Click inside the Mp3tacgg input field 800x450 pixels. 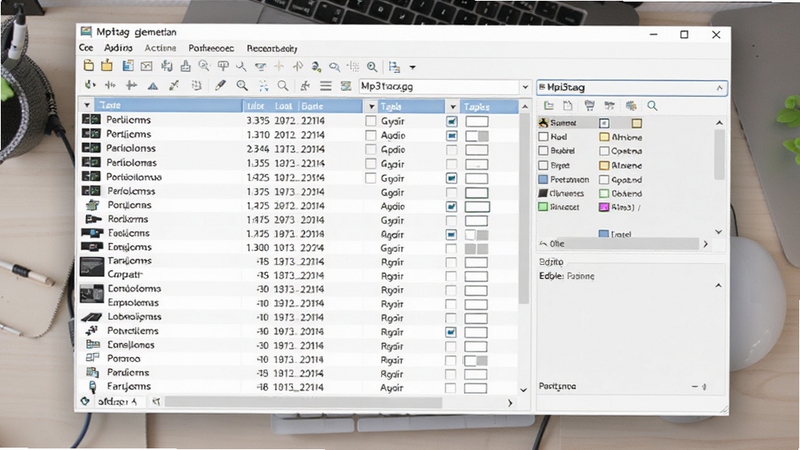pos(439,86)
